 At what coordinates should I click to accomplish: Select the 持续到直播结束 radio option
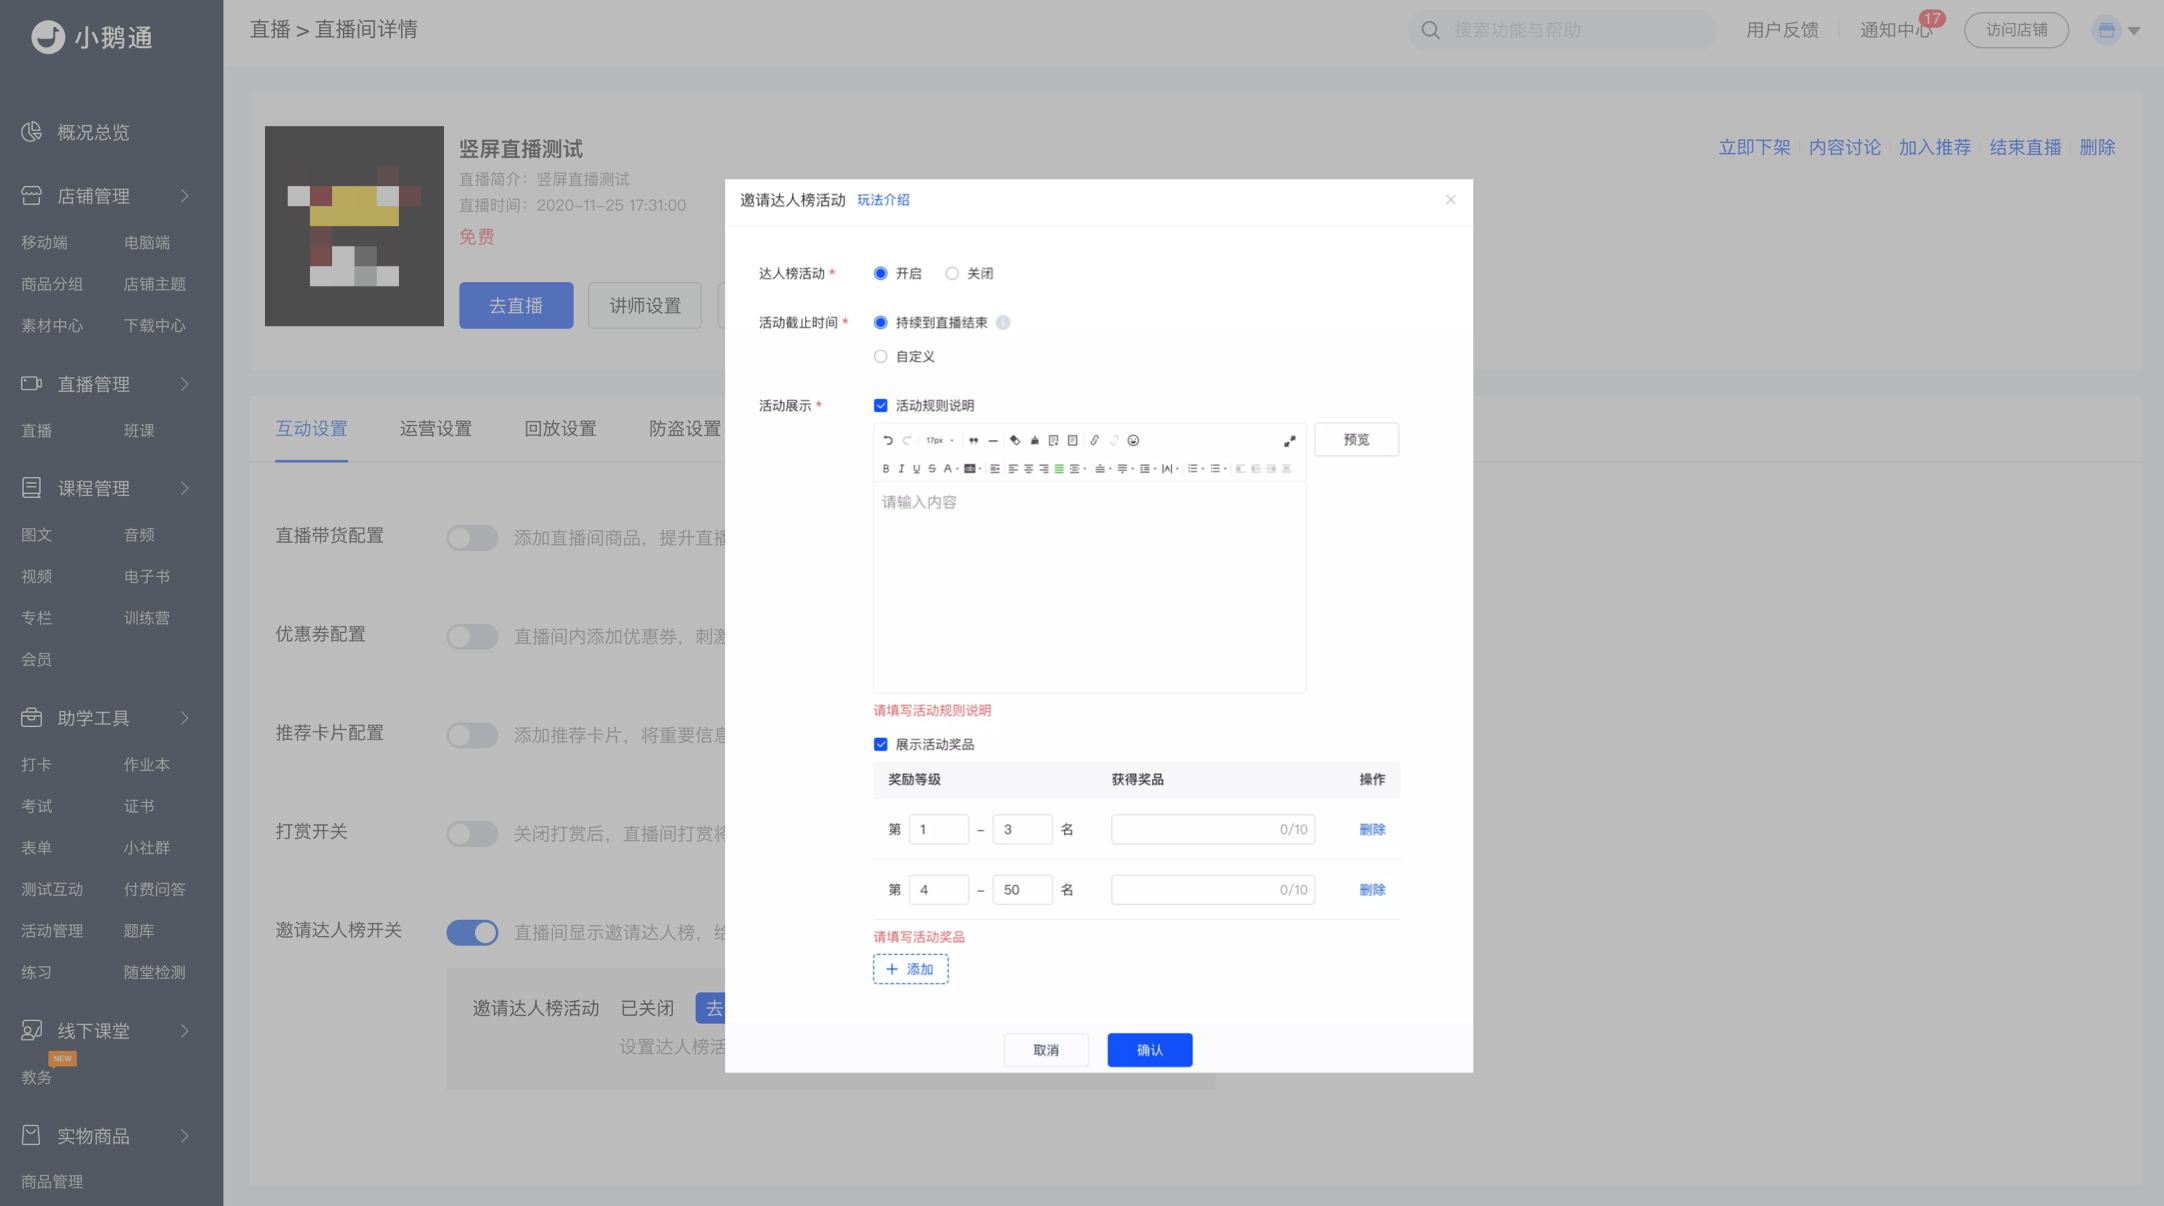881,322
